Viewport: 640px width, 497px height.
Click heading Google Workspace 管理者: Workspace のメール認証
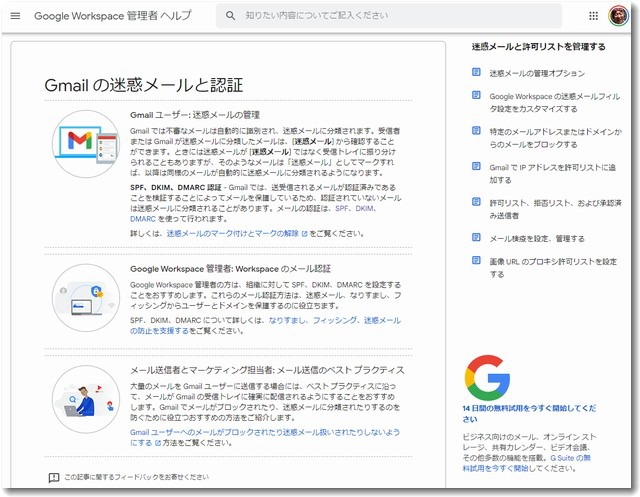230,269
